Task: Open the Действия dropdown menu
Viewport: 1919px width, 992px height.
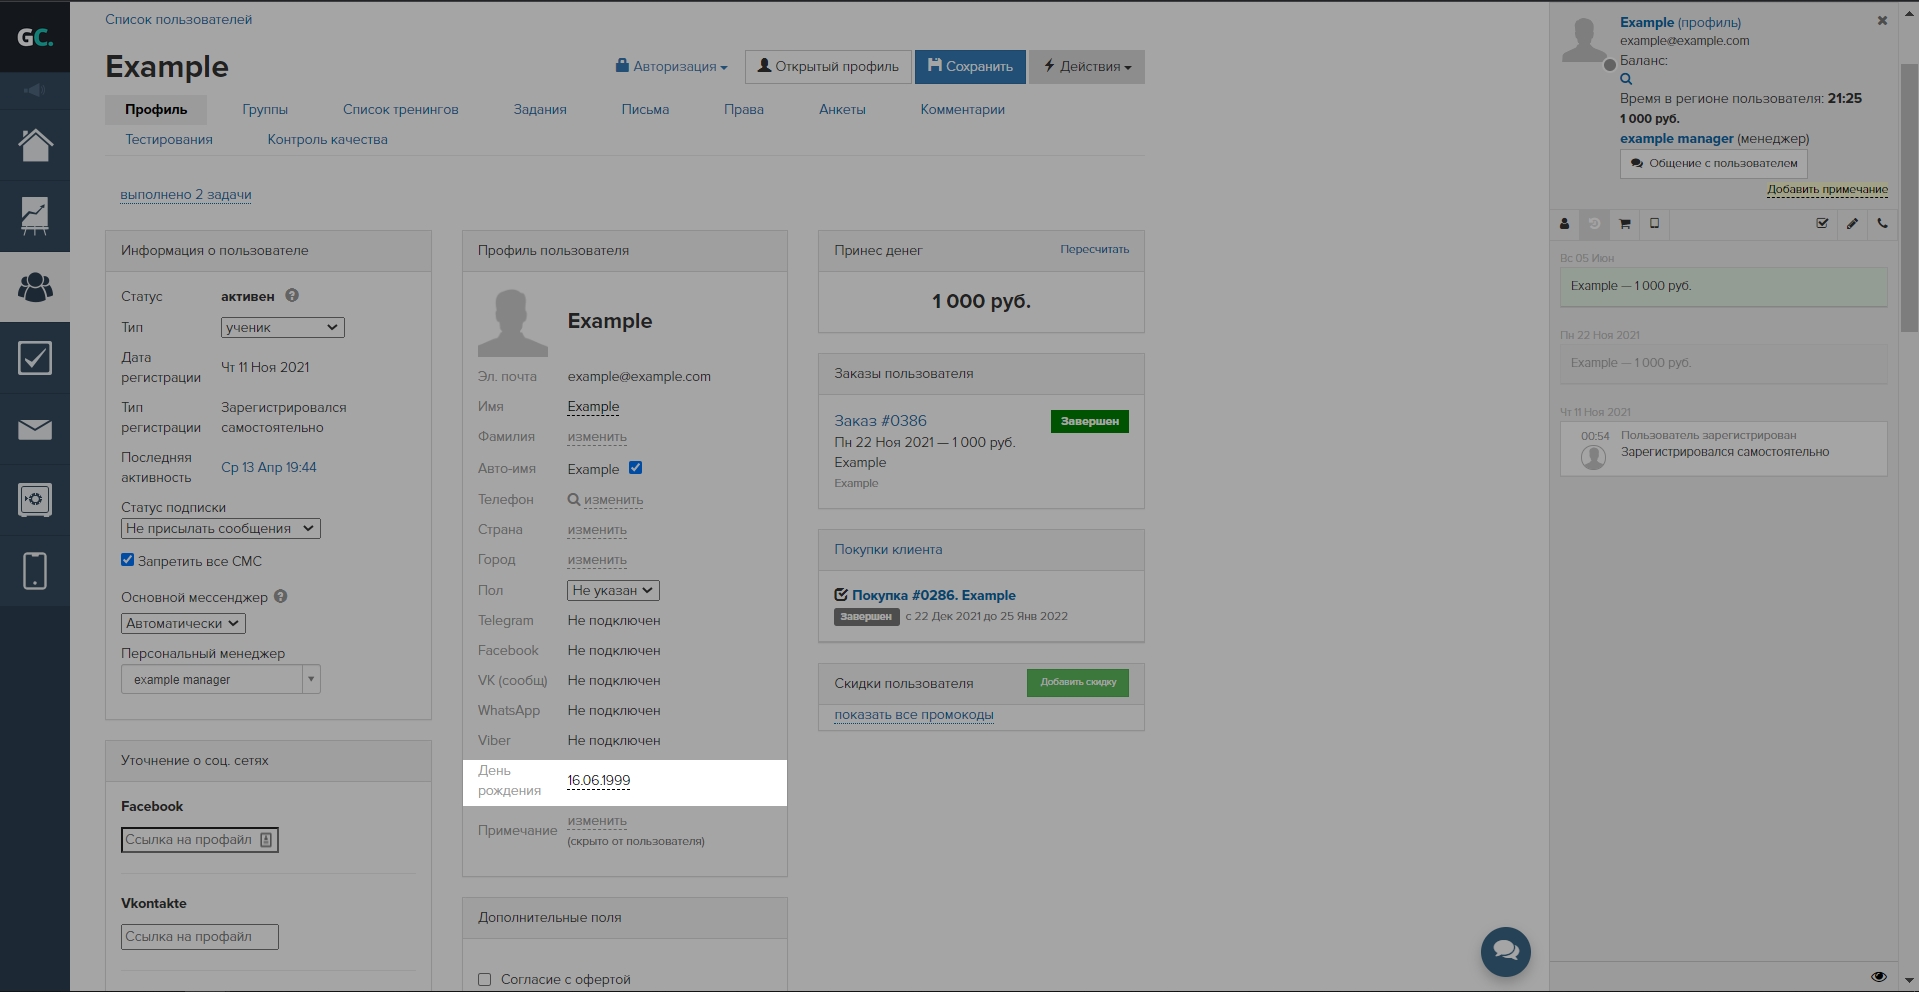Action: coord(1087,67)
